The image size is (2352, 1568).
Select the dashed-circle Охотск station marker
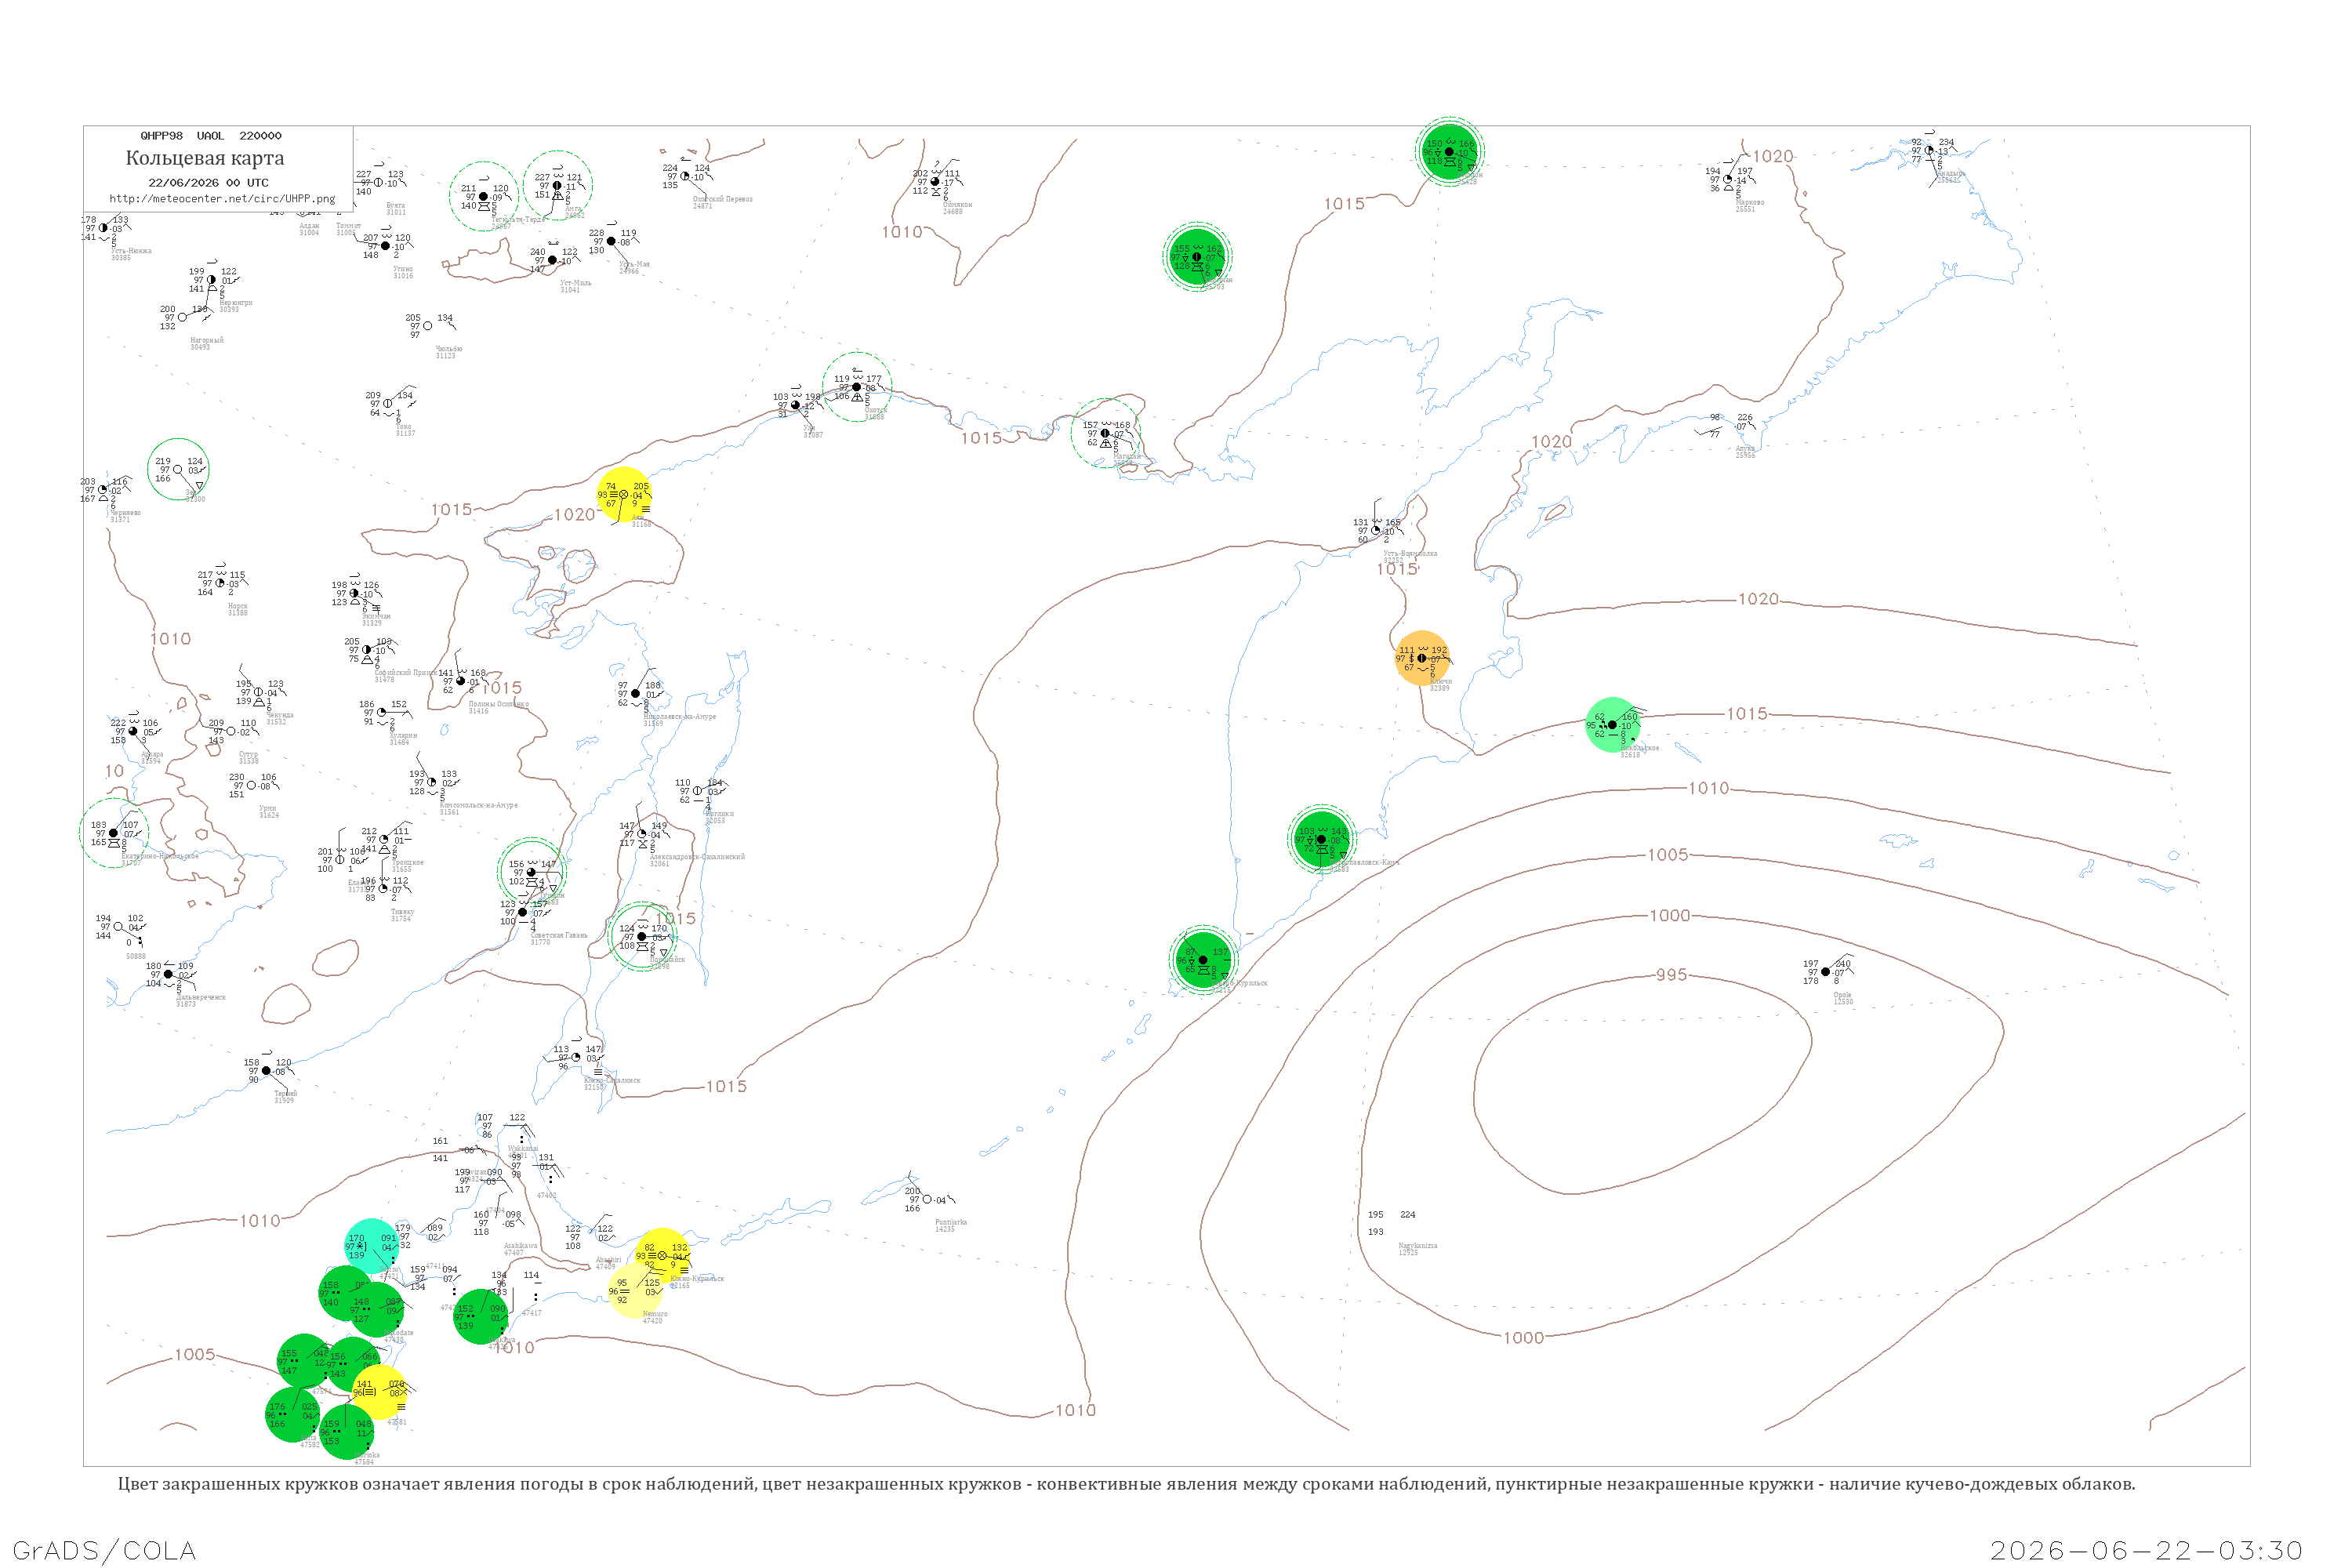click(857, 387)
